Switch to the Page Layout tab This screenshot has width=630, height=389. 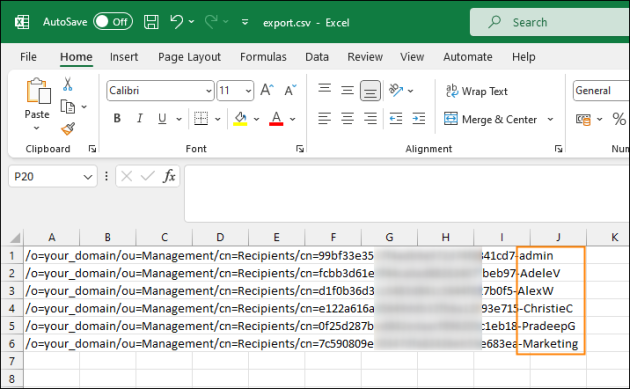[x=189, y=57]
